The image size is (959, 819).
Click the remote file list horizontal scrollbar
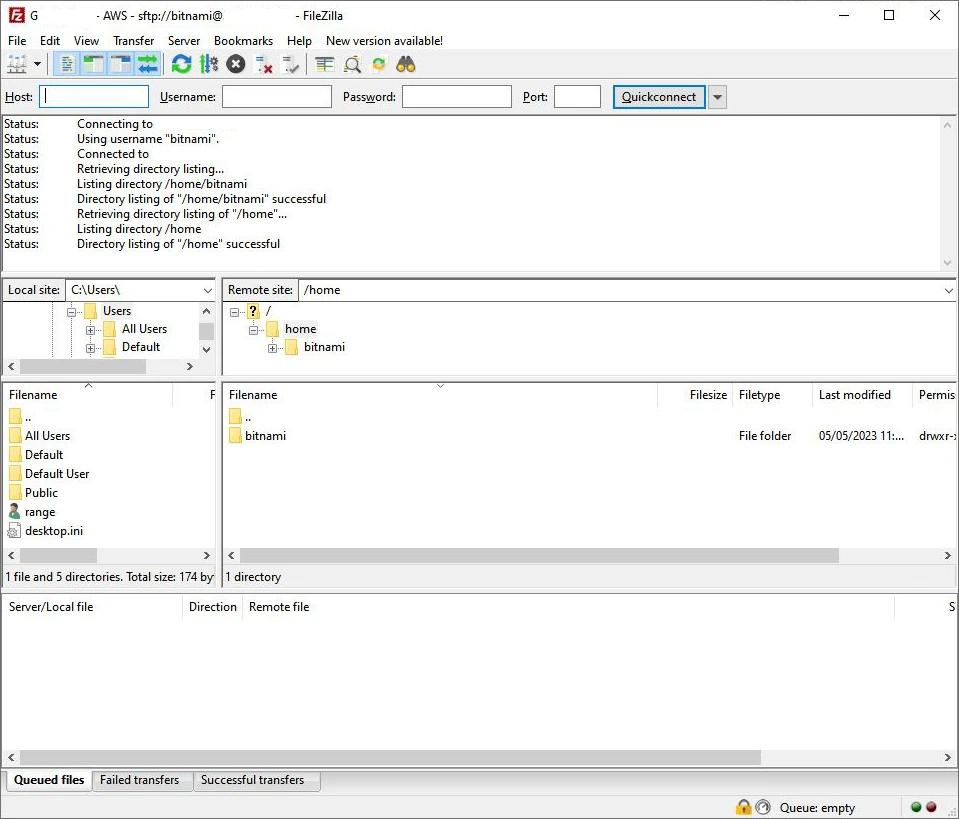[538, 555]
